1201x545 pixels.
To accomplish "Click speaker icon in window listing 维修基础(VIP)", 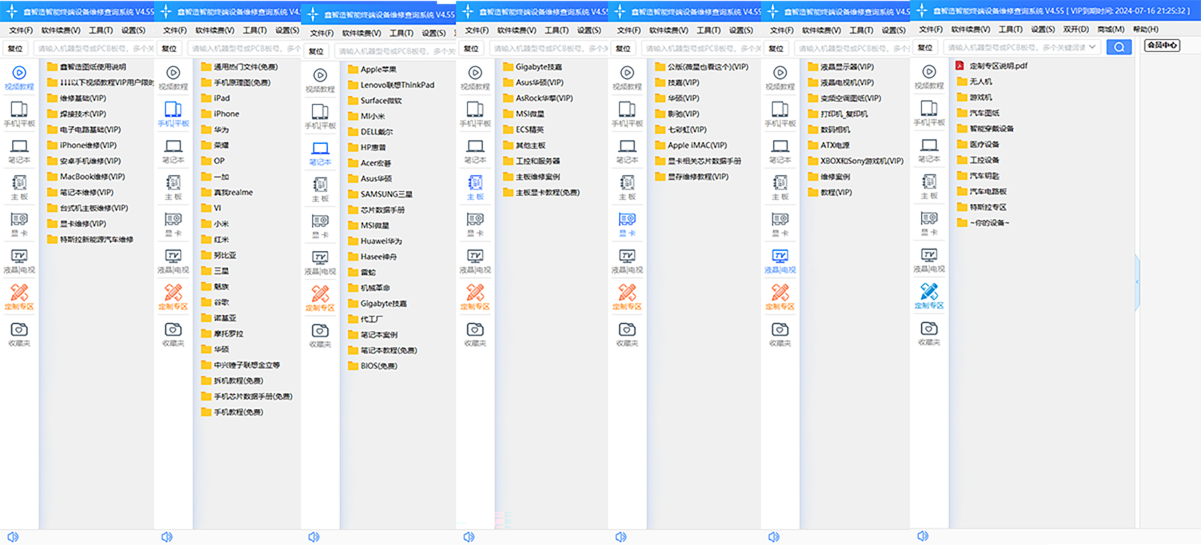I will tap(12, 537).
